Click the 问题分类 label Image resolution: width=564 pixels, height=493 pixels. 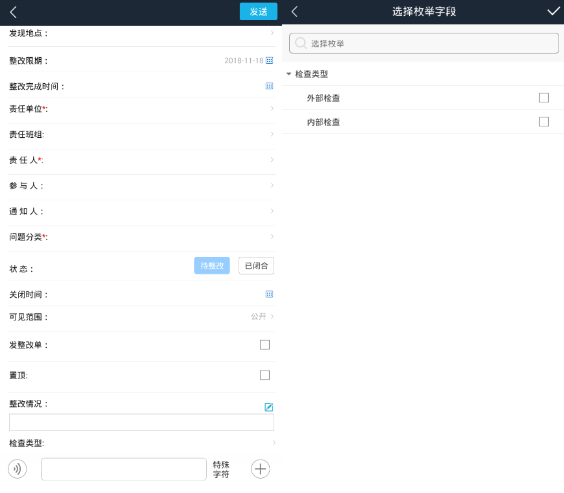point(28,237)
